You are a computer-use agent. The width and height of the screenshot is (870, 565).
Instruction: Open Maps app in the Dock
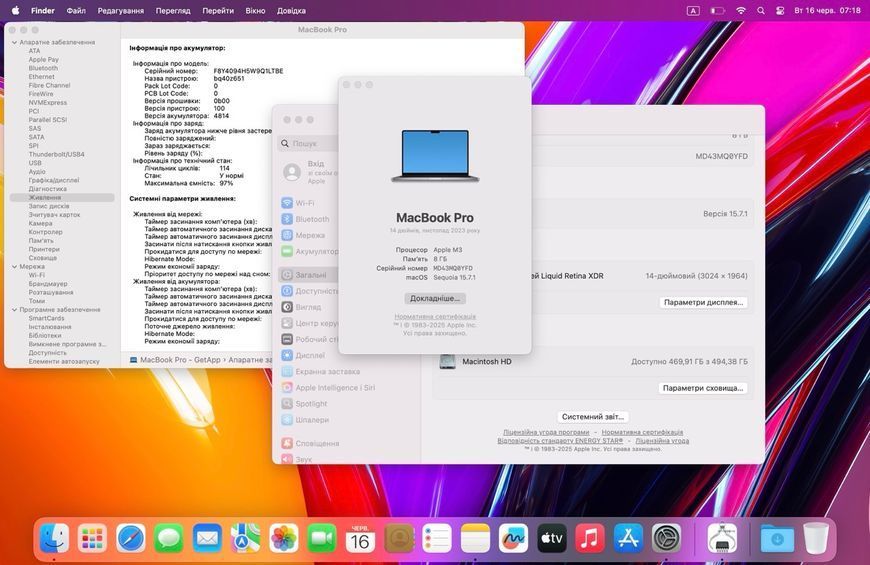click(245, 538)
